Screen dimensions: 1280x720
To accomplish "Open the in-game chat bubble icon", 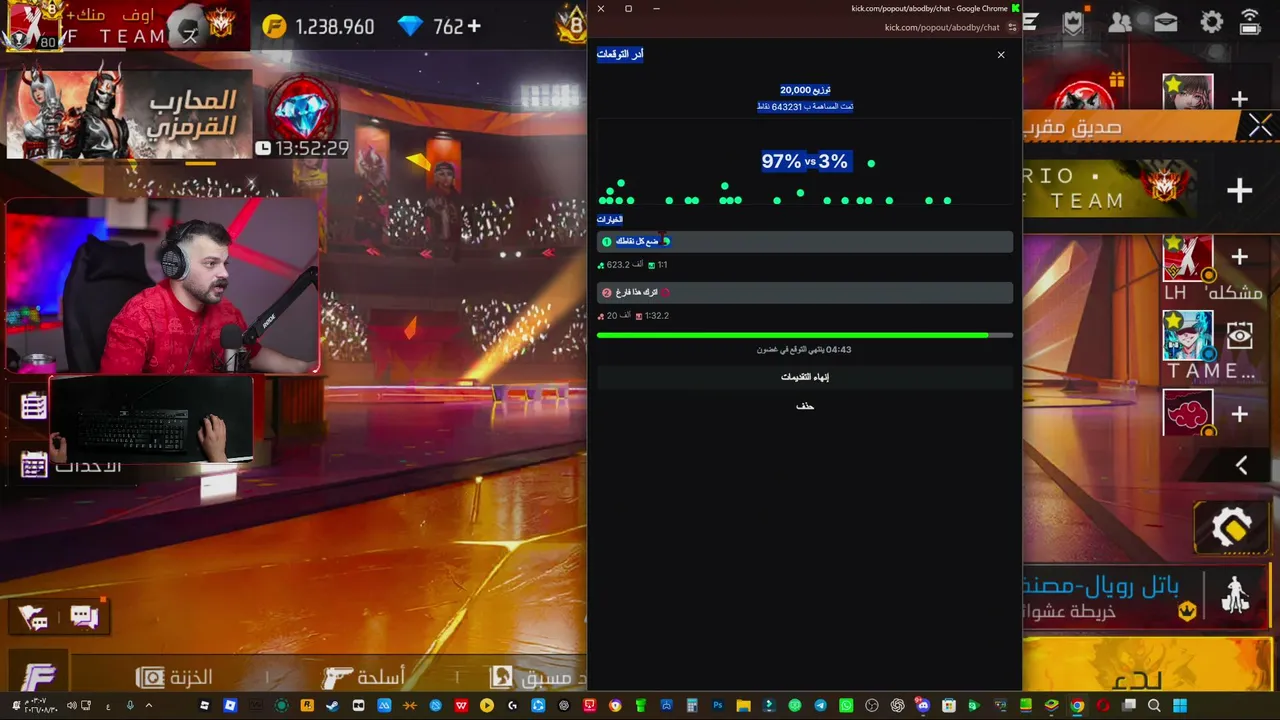I will 85,617.
